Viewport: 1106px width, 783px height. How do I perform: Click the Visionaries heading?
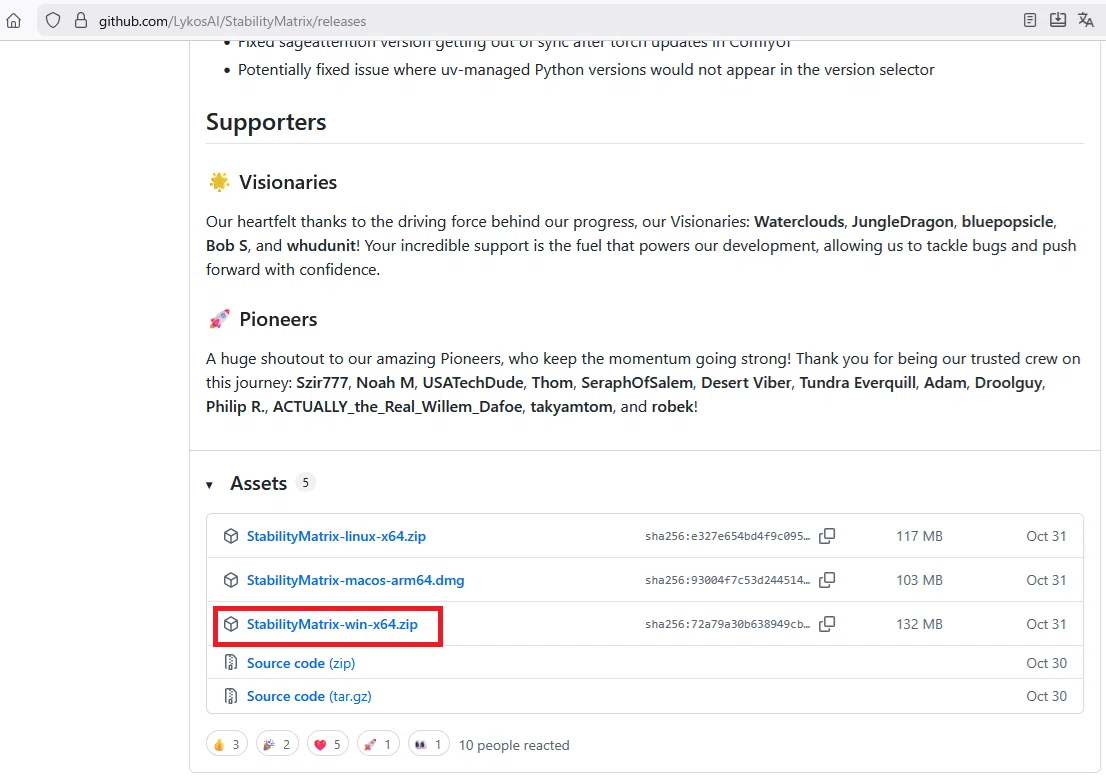[288, 182]
